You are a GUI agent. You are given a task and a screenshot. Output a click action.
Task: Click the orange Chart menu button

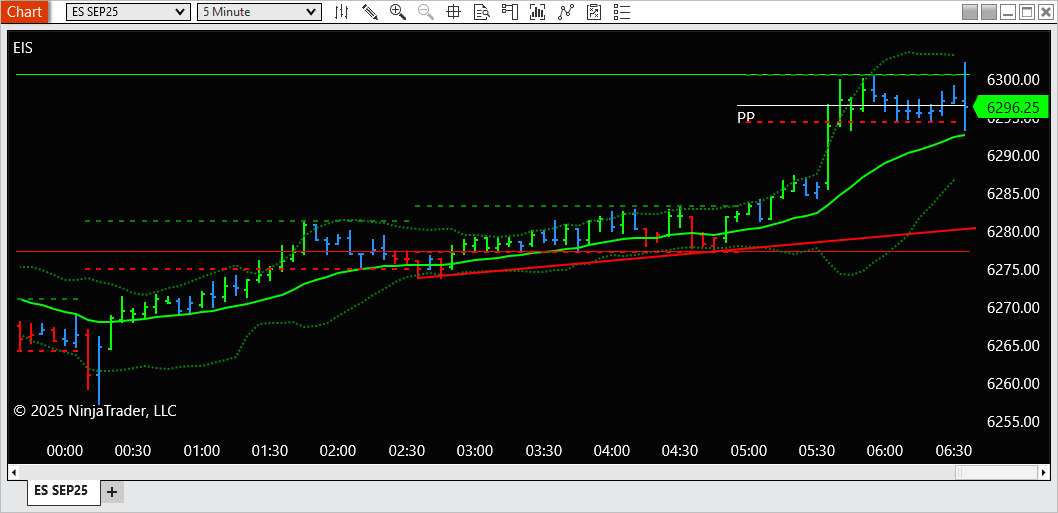[24, 11]
